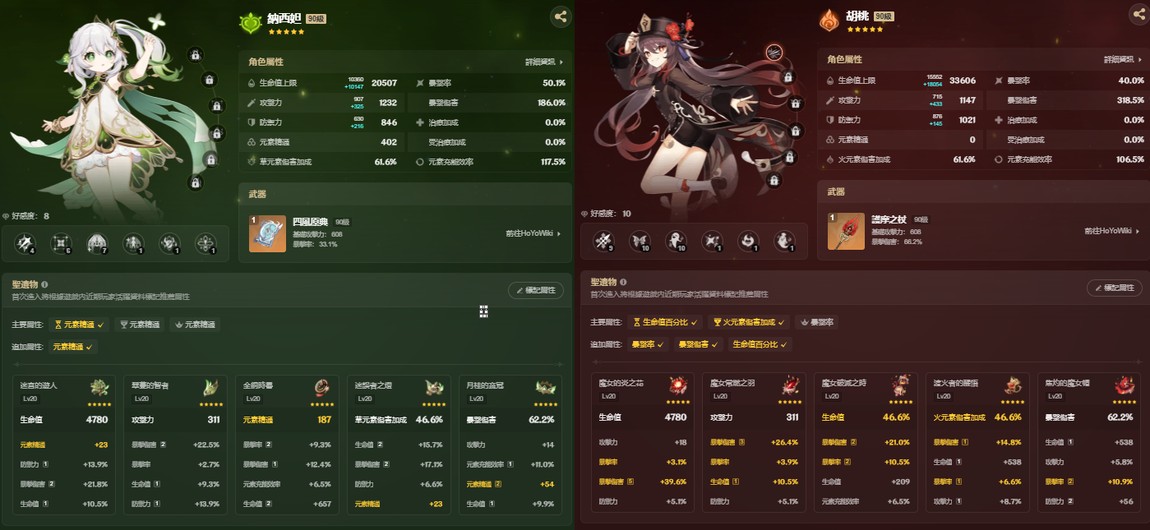Open the 月桂的寶冠 artifact card
The height and width of the screenshot is (530, 1150).
click(510, 444)
